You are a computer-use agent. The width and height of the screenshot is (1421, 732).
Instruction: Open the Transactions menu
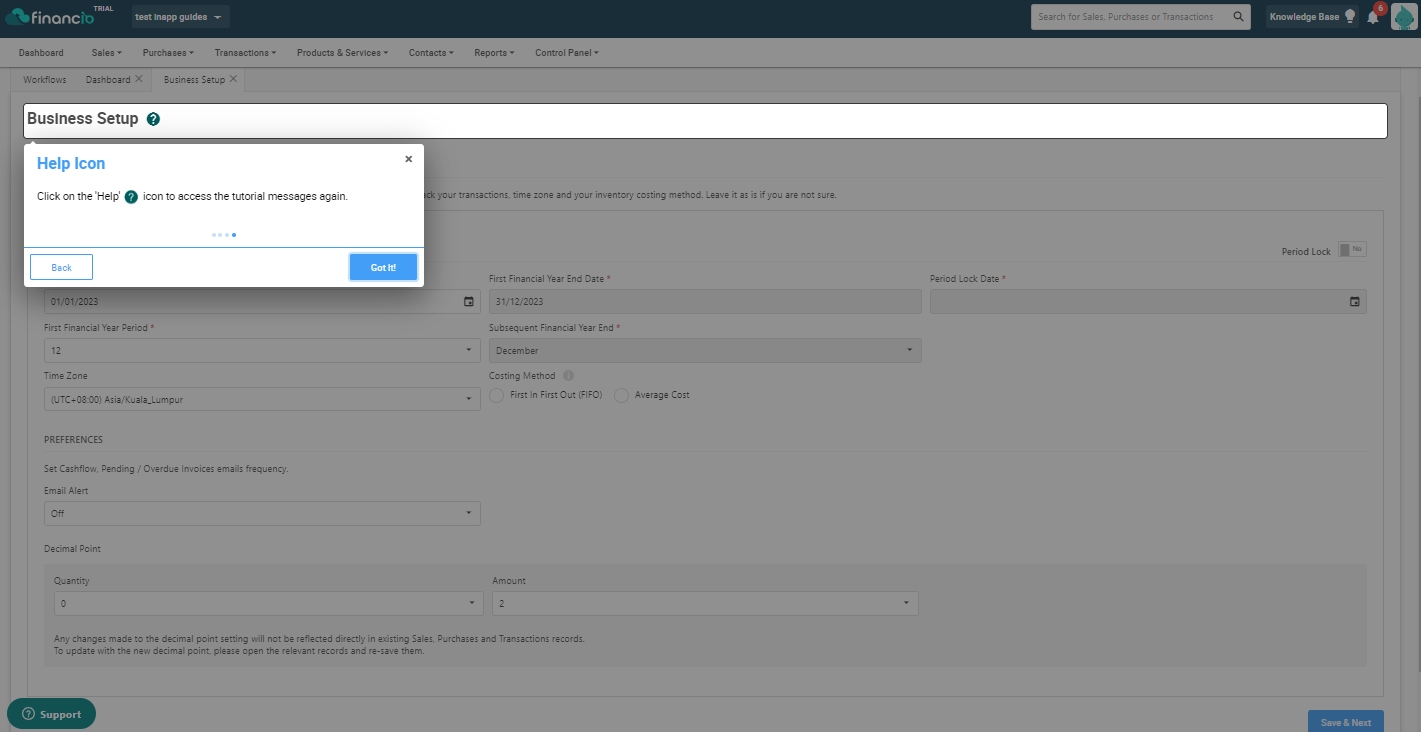pyautogui.click(x=245, y=53)
